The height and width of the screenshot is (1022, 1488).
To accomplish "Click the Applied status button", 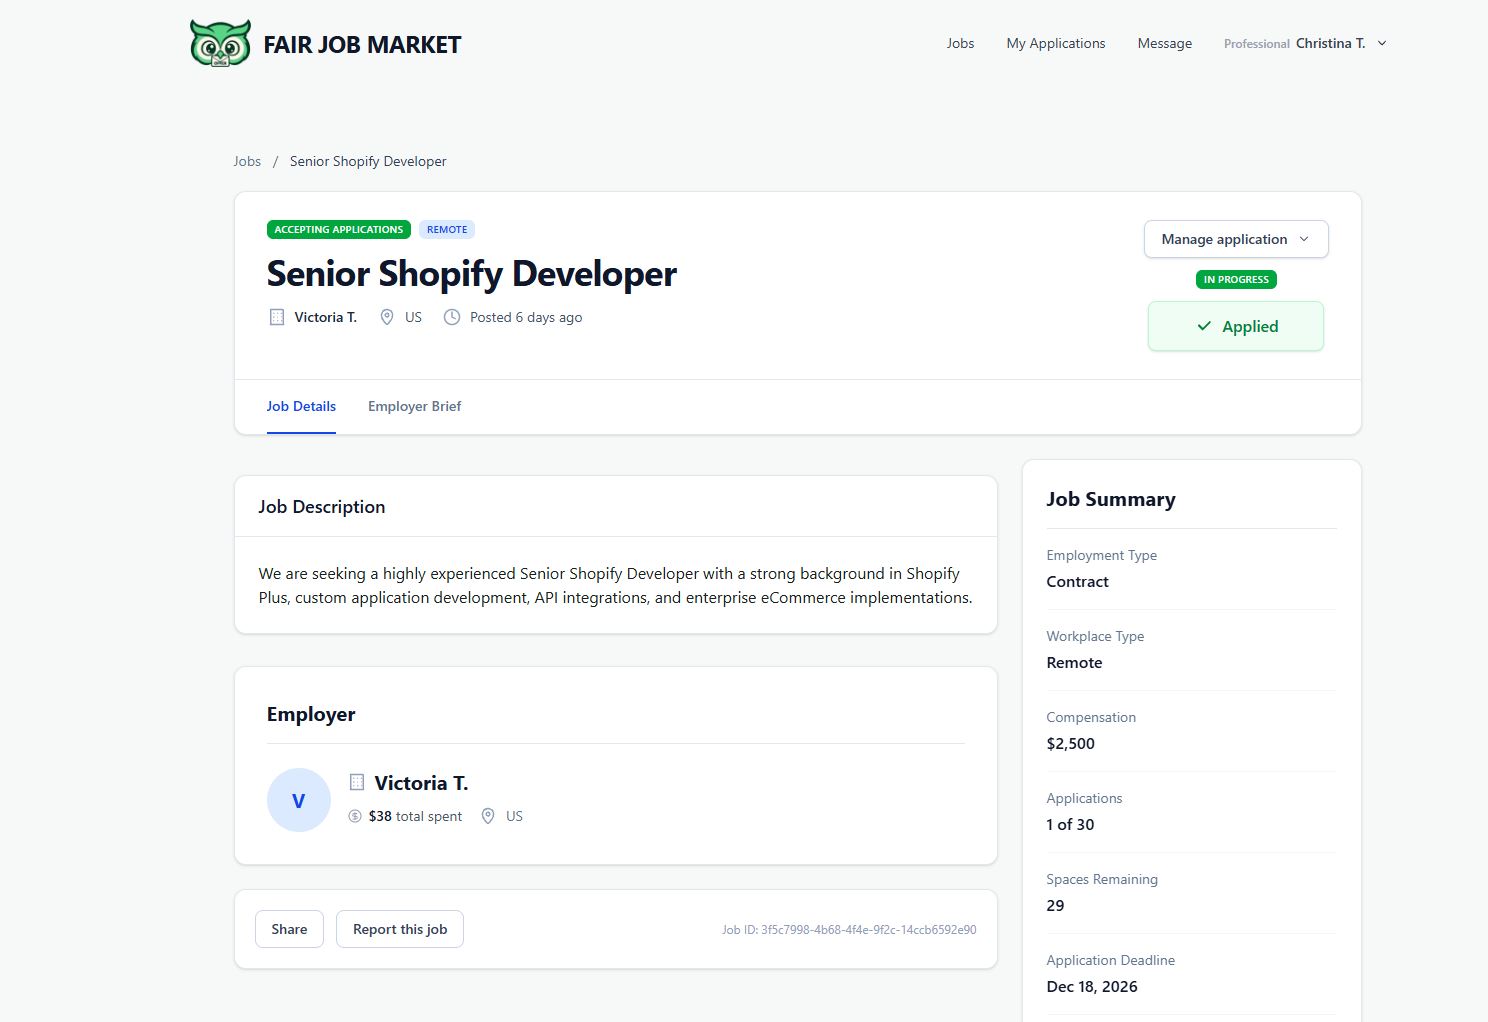I will pos(1236,326).
